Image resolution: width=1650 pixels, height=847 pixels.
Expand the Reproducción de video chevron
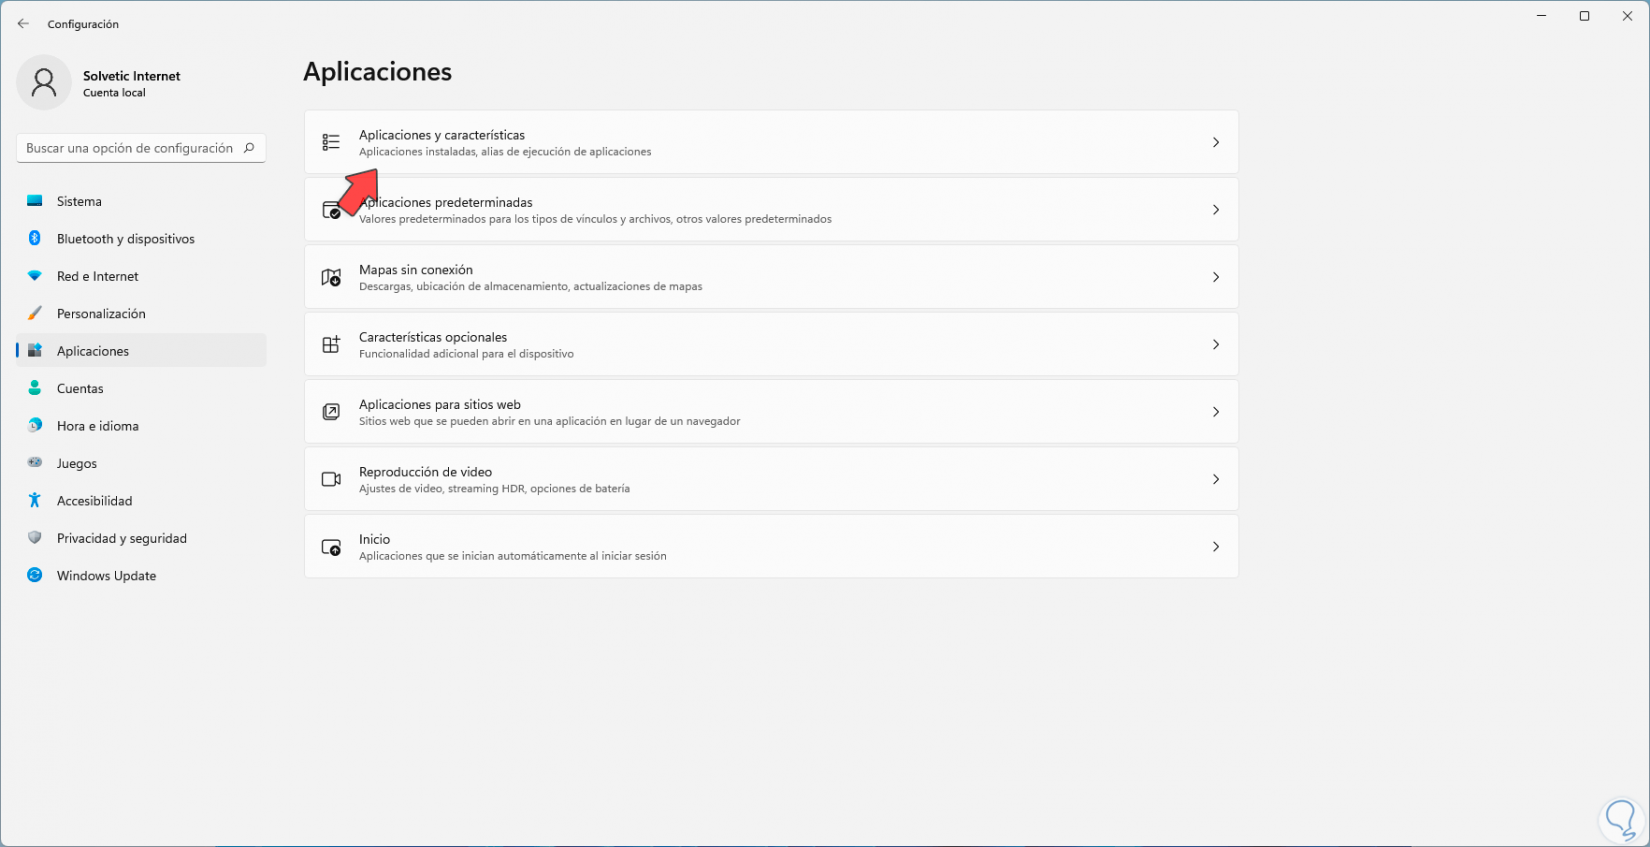point(1216,480)
